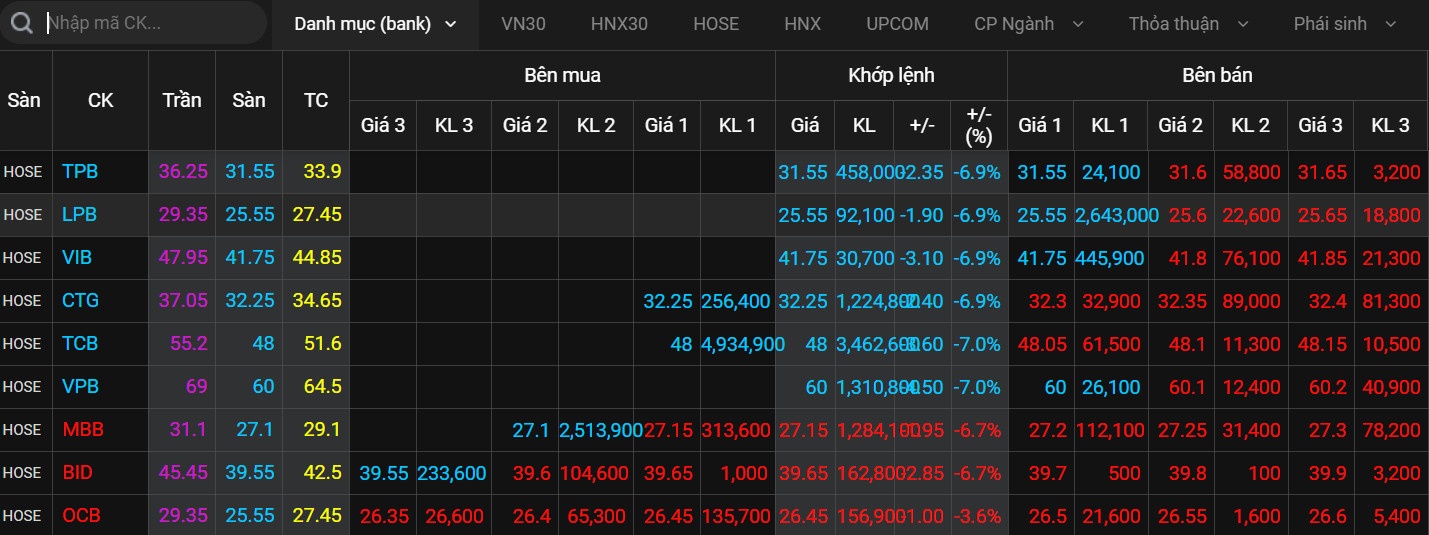Viewport: 1429px width, 535px height.
Task: Select the MBB stock symbol
Action: pos(81,430)
